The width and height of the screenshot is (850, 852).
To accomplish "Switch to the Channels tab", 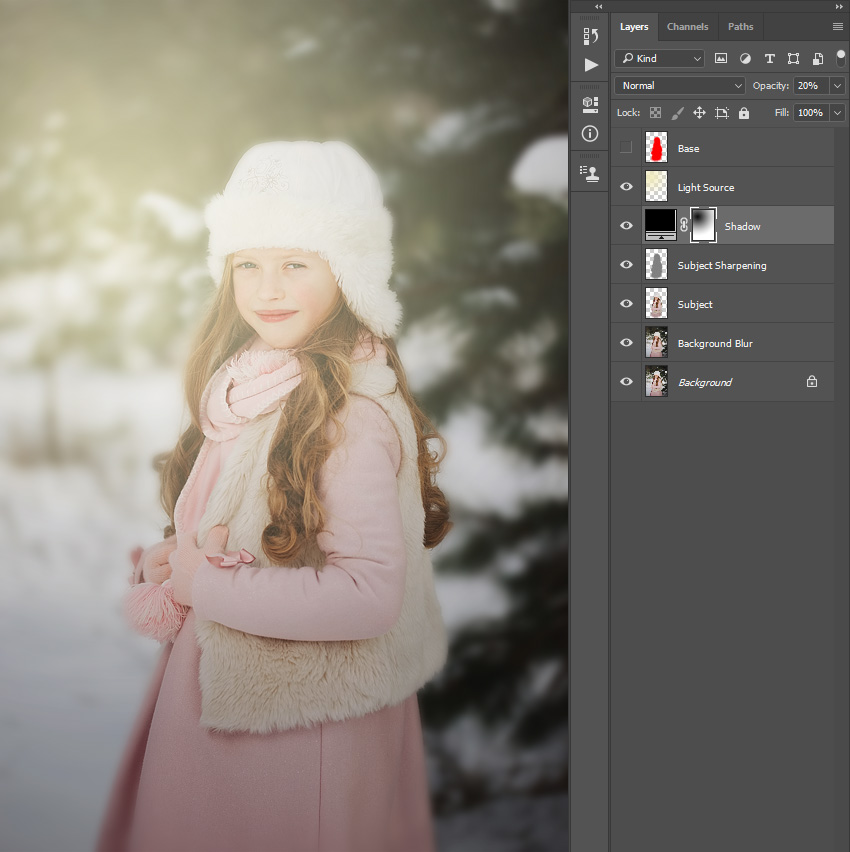I will pos(688,27).
